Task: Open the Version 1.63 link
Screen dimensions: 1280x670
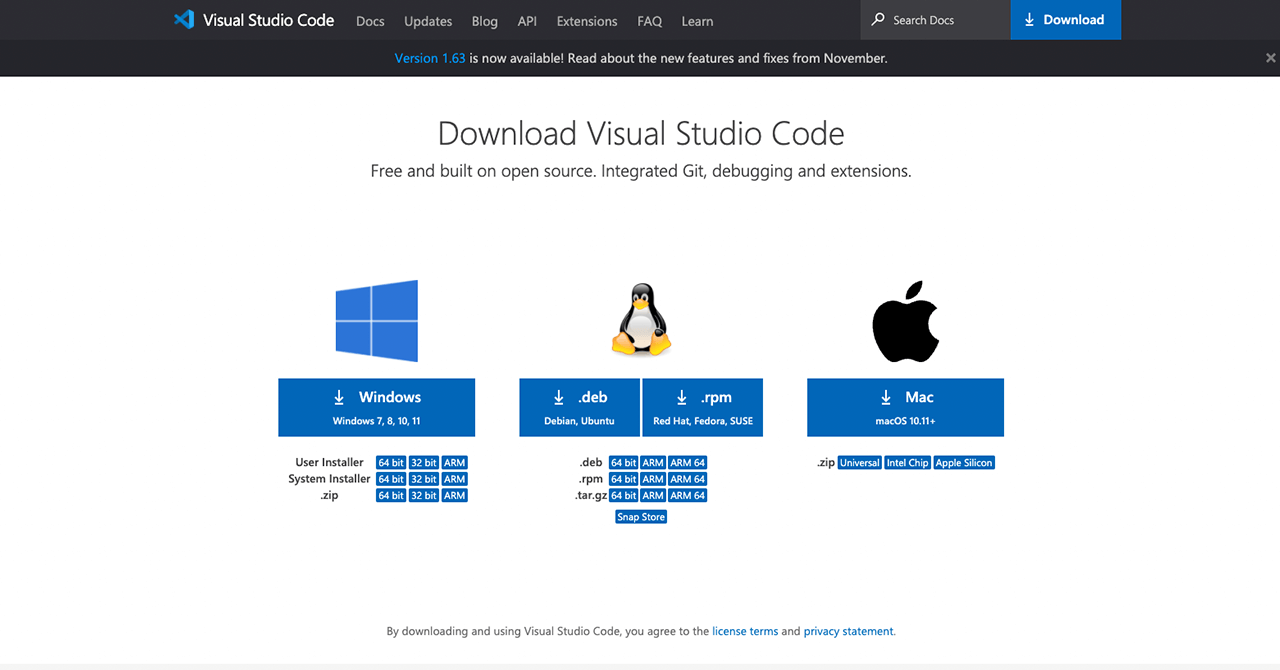Action: click(x=430, y=58)
